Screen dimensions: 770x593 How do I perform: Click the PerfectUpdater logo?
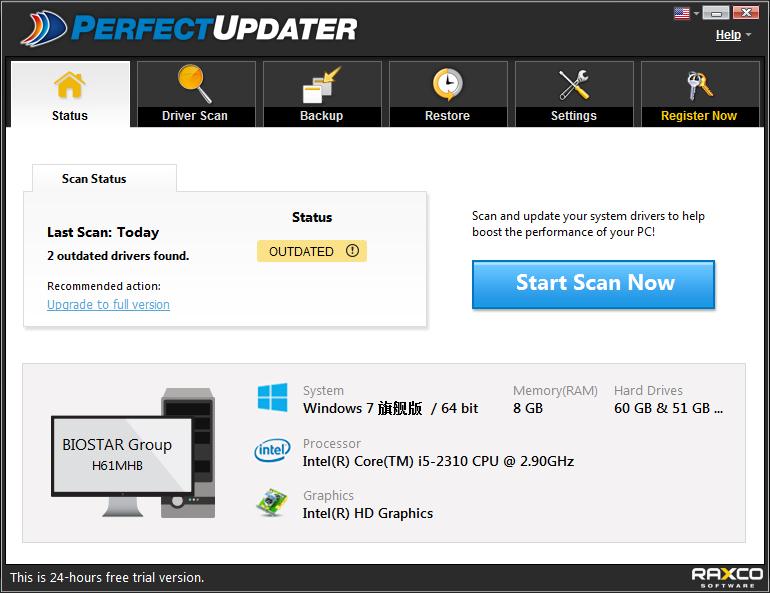[189, 28]
